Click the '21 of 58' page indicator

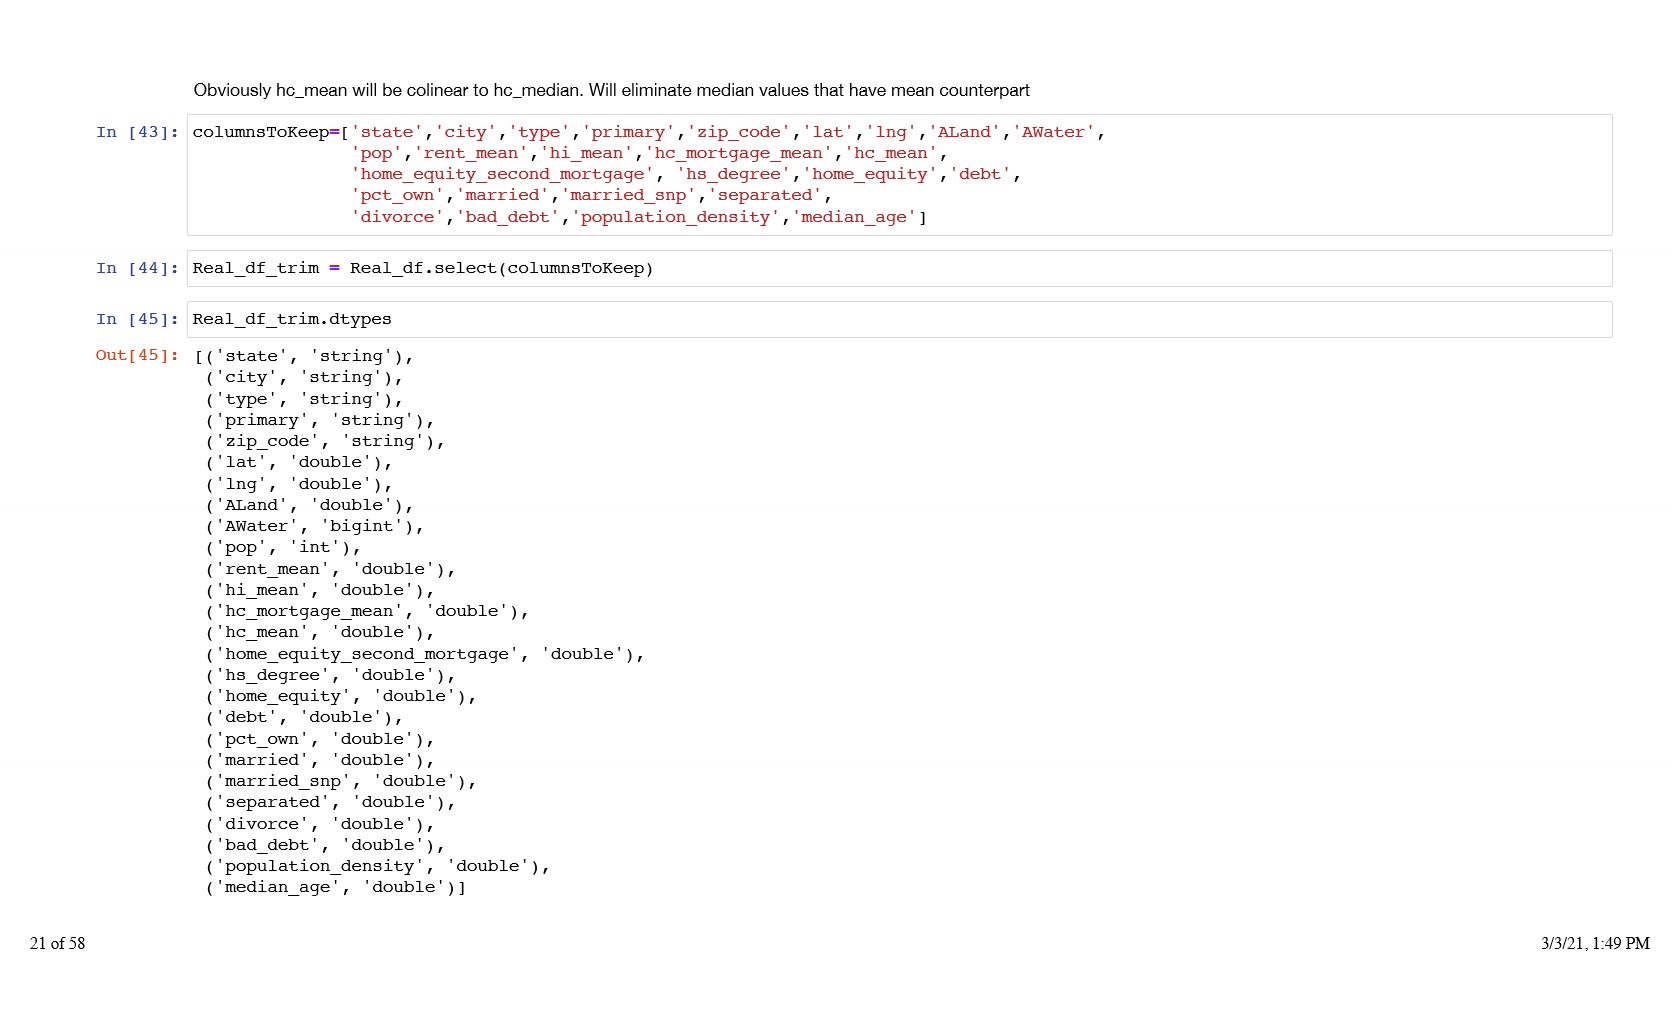pyautogui.click(x=58, y=943)
